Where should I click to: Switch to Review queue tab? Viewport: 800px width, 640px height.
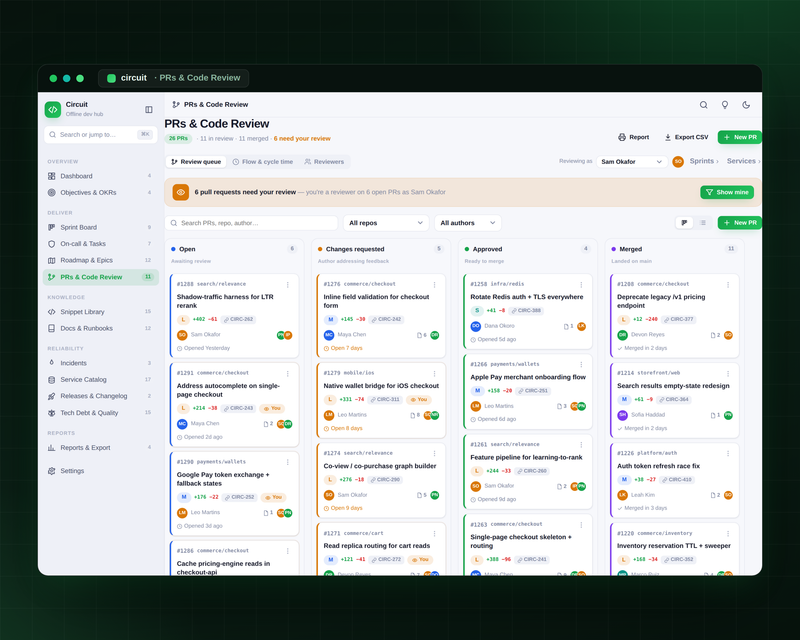[x=196, y=162]
